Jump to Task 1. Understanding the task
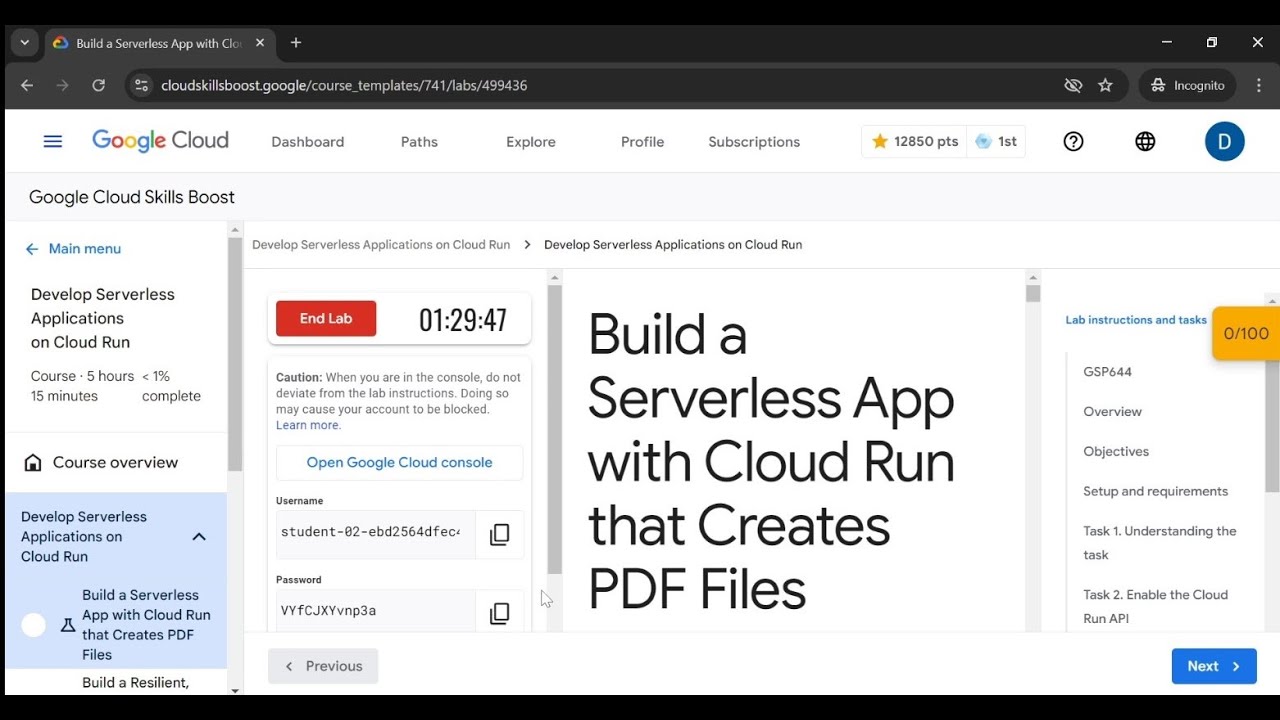This screenshot has height=720, width=1280. click(x=1160, y=543)
